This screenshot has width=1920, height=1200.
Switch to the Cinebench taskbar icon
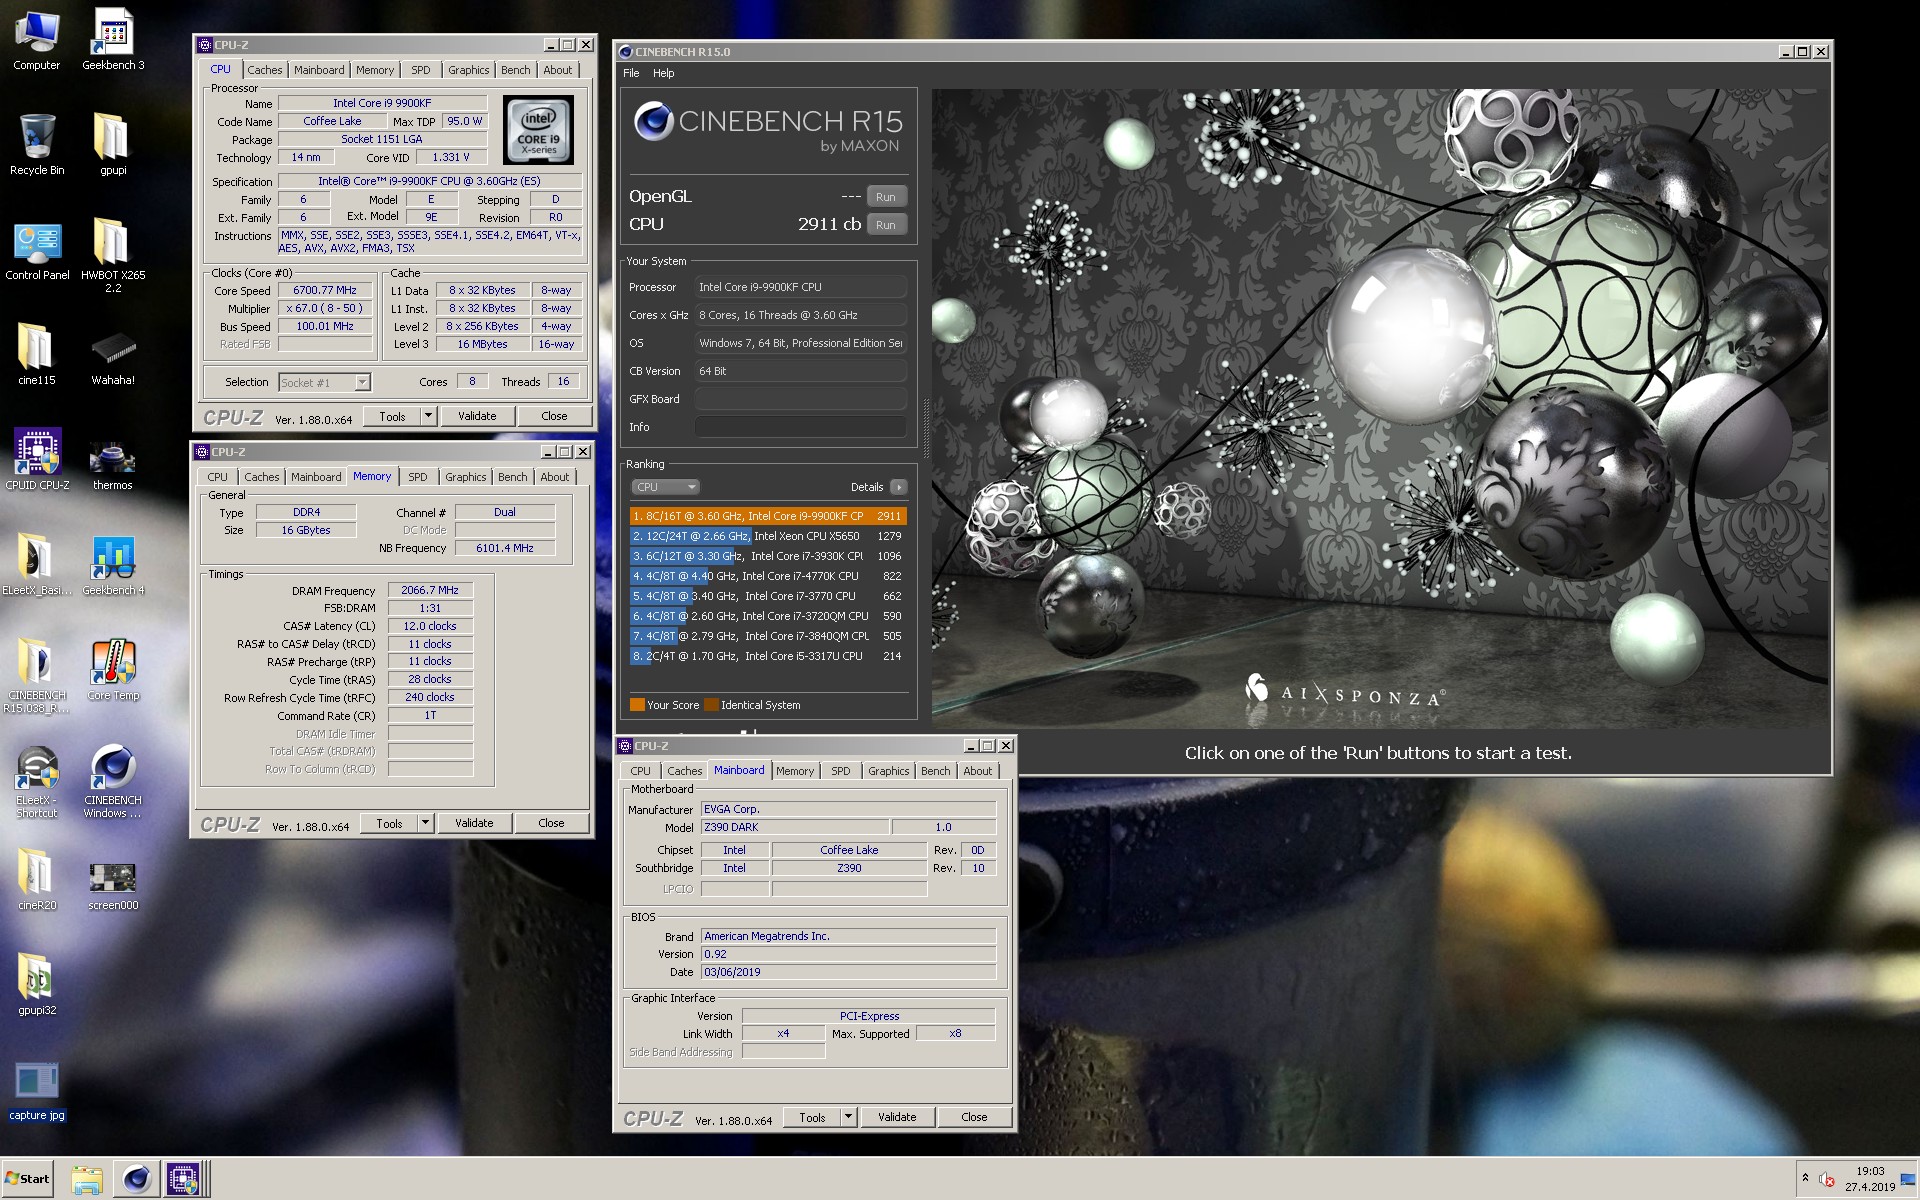pos(136,1180)
